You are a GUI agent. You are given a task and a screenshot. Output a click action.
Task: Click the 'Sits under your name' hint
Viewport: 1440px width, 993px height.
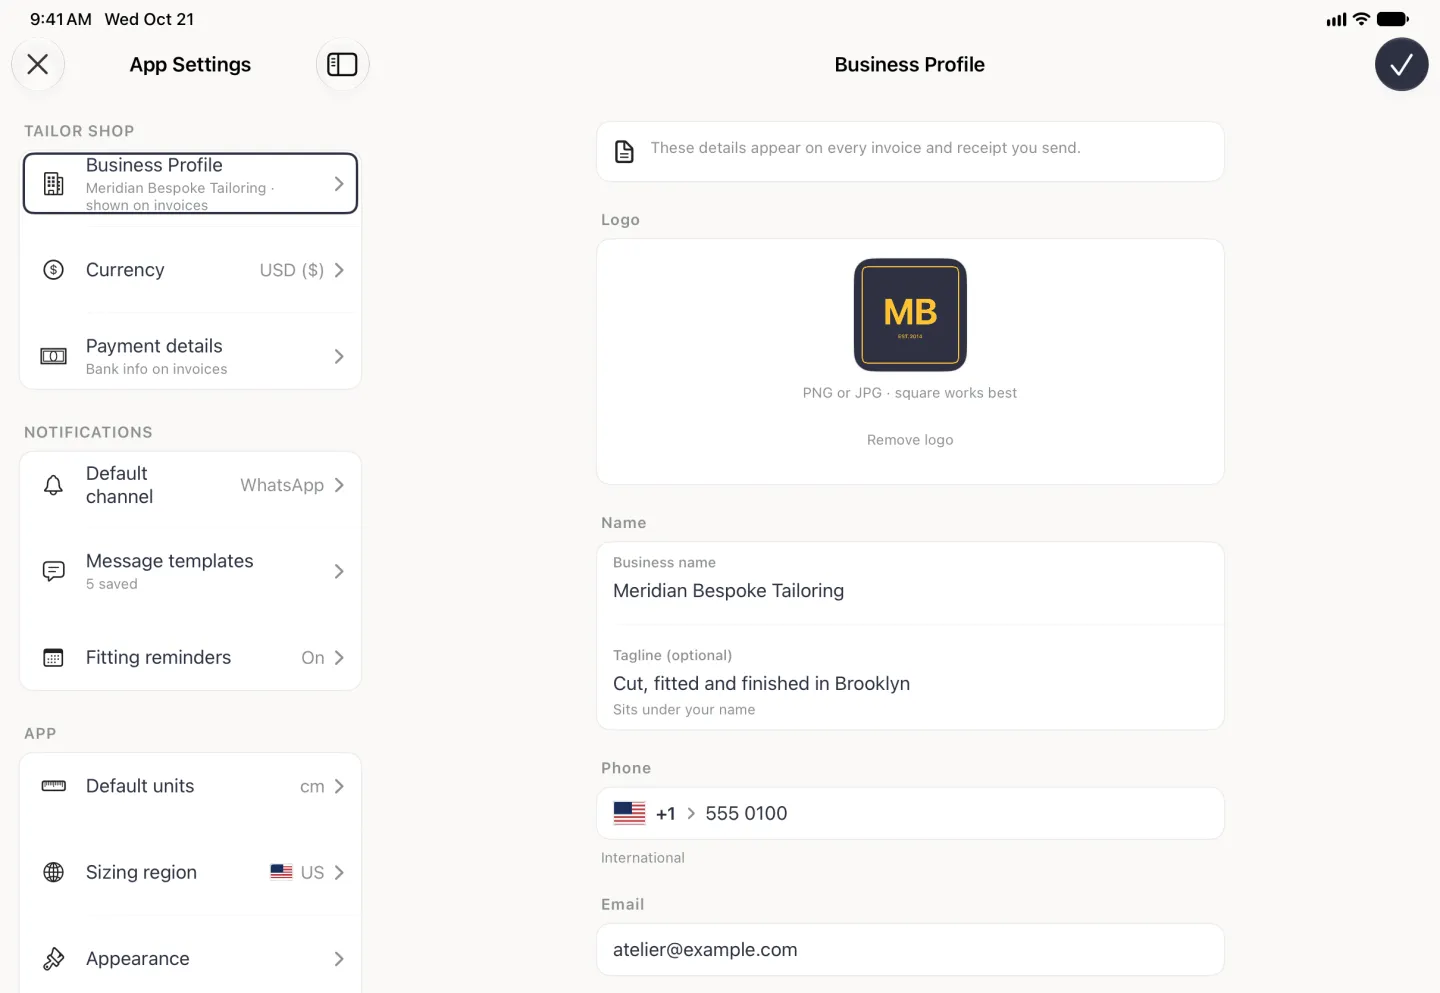pos(684,710)
